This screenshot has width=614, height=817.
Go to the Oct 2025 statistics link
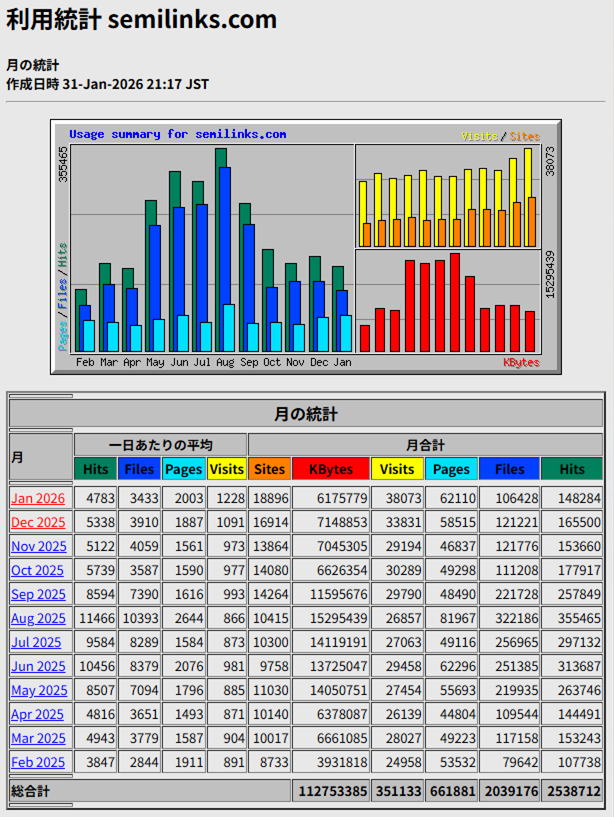click(x=37, y=570)
